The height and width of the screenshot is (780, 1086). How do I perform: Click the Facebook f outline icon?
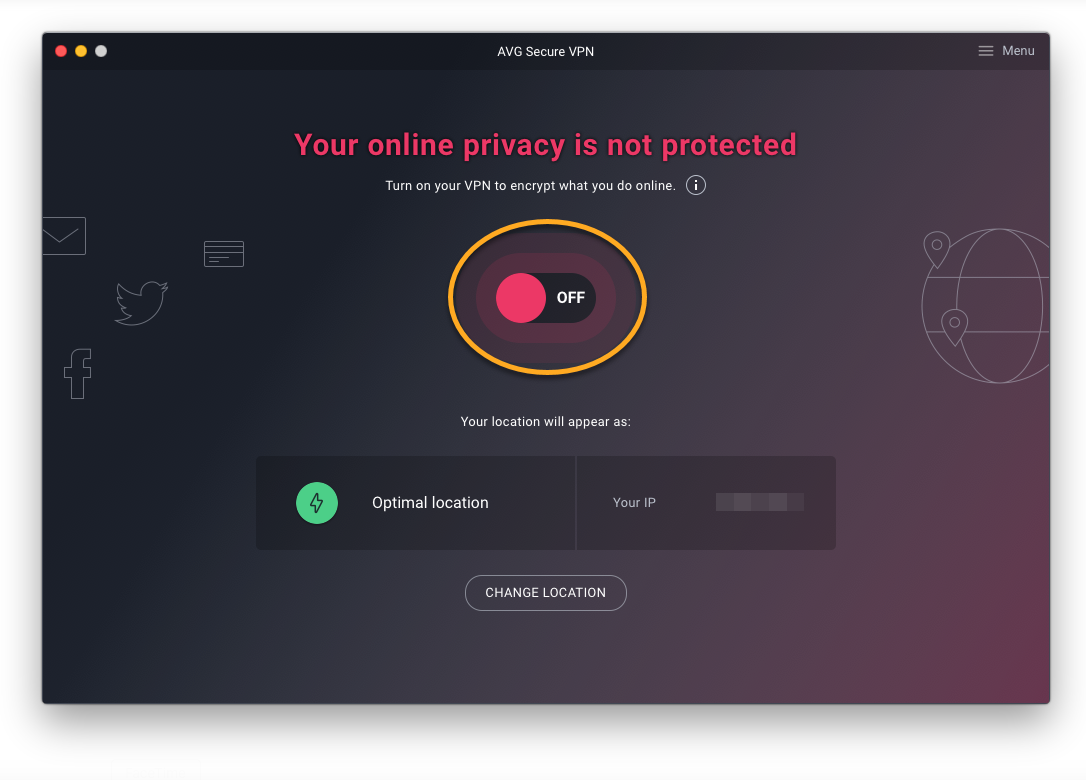78,373
